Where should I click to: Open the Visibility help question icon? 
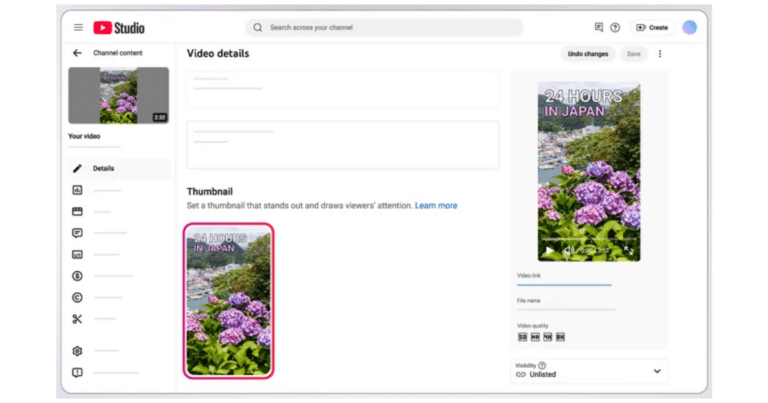click(x=542, y=365)
